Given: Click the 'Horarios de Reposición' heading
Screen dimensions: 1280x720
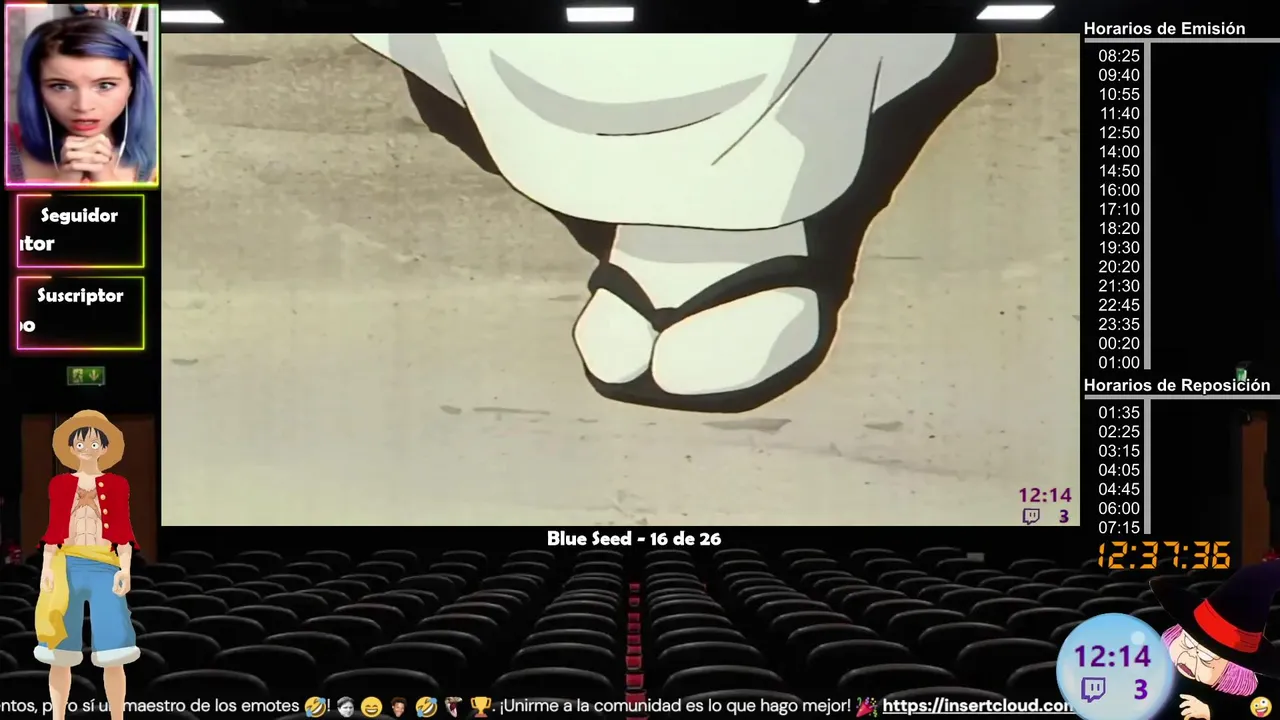Looking at the screenshot, I should point(1177,385).
